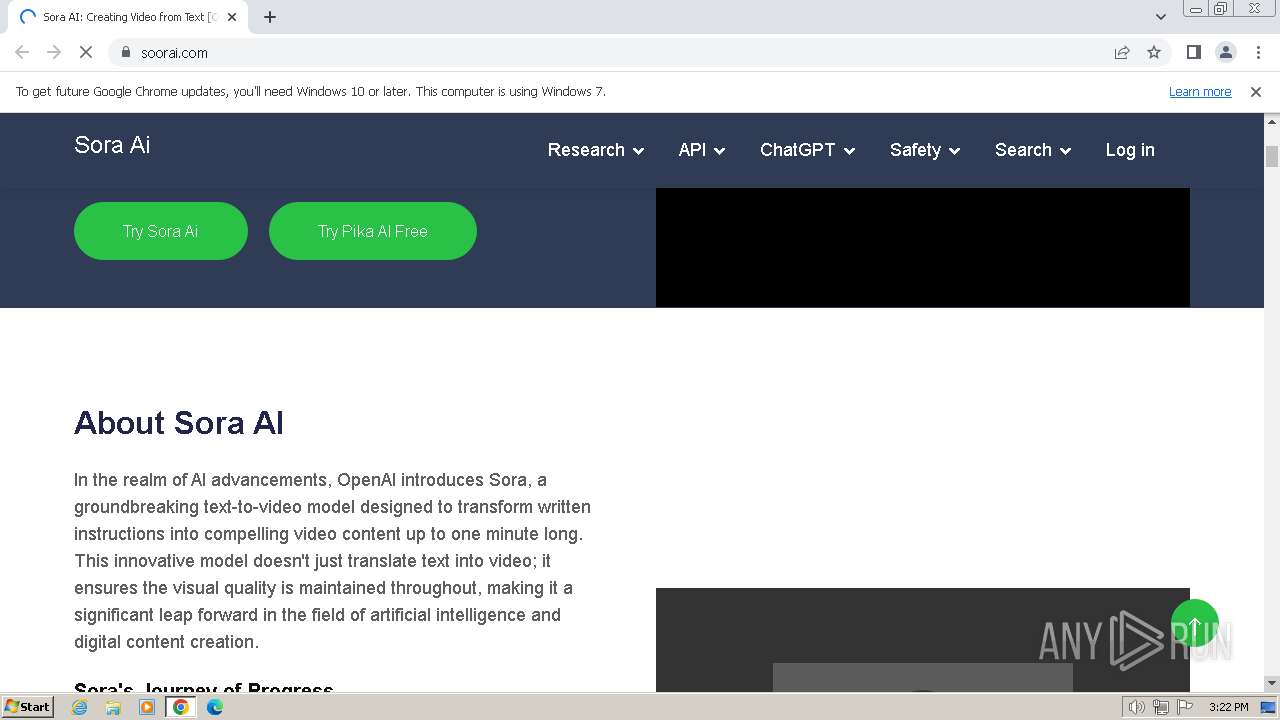The width and height of the screenshot is (1280, 720).
Task: Click the Log in link
Action: [1130, 150]
